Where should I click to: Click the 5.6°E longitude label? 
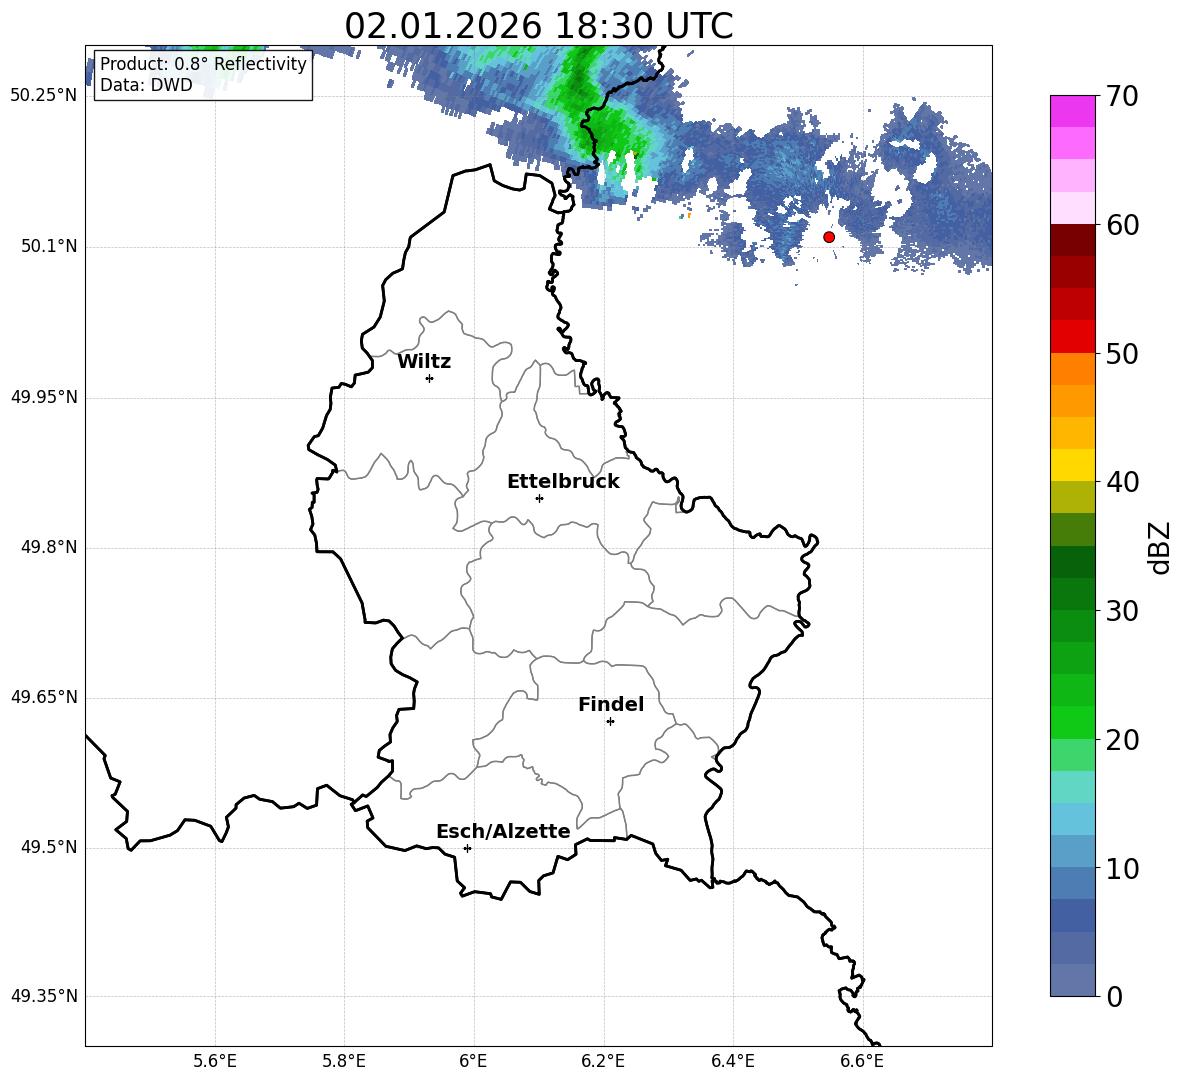(215, 1061)
